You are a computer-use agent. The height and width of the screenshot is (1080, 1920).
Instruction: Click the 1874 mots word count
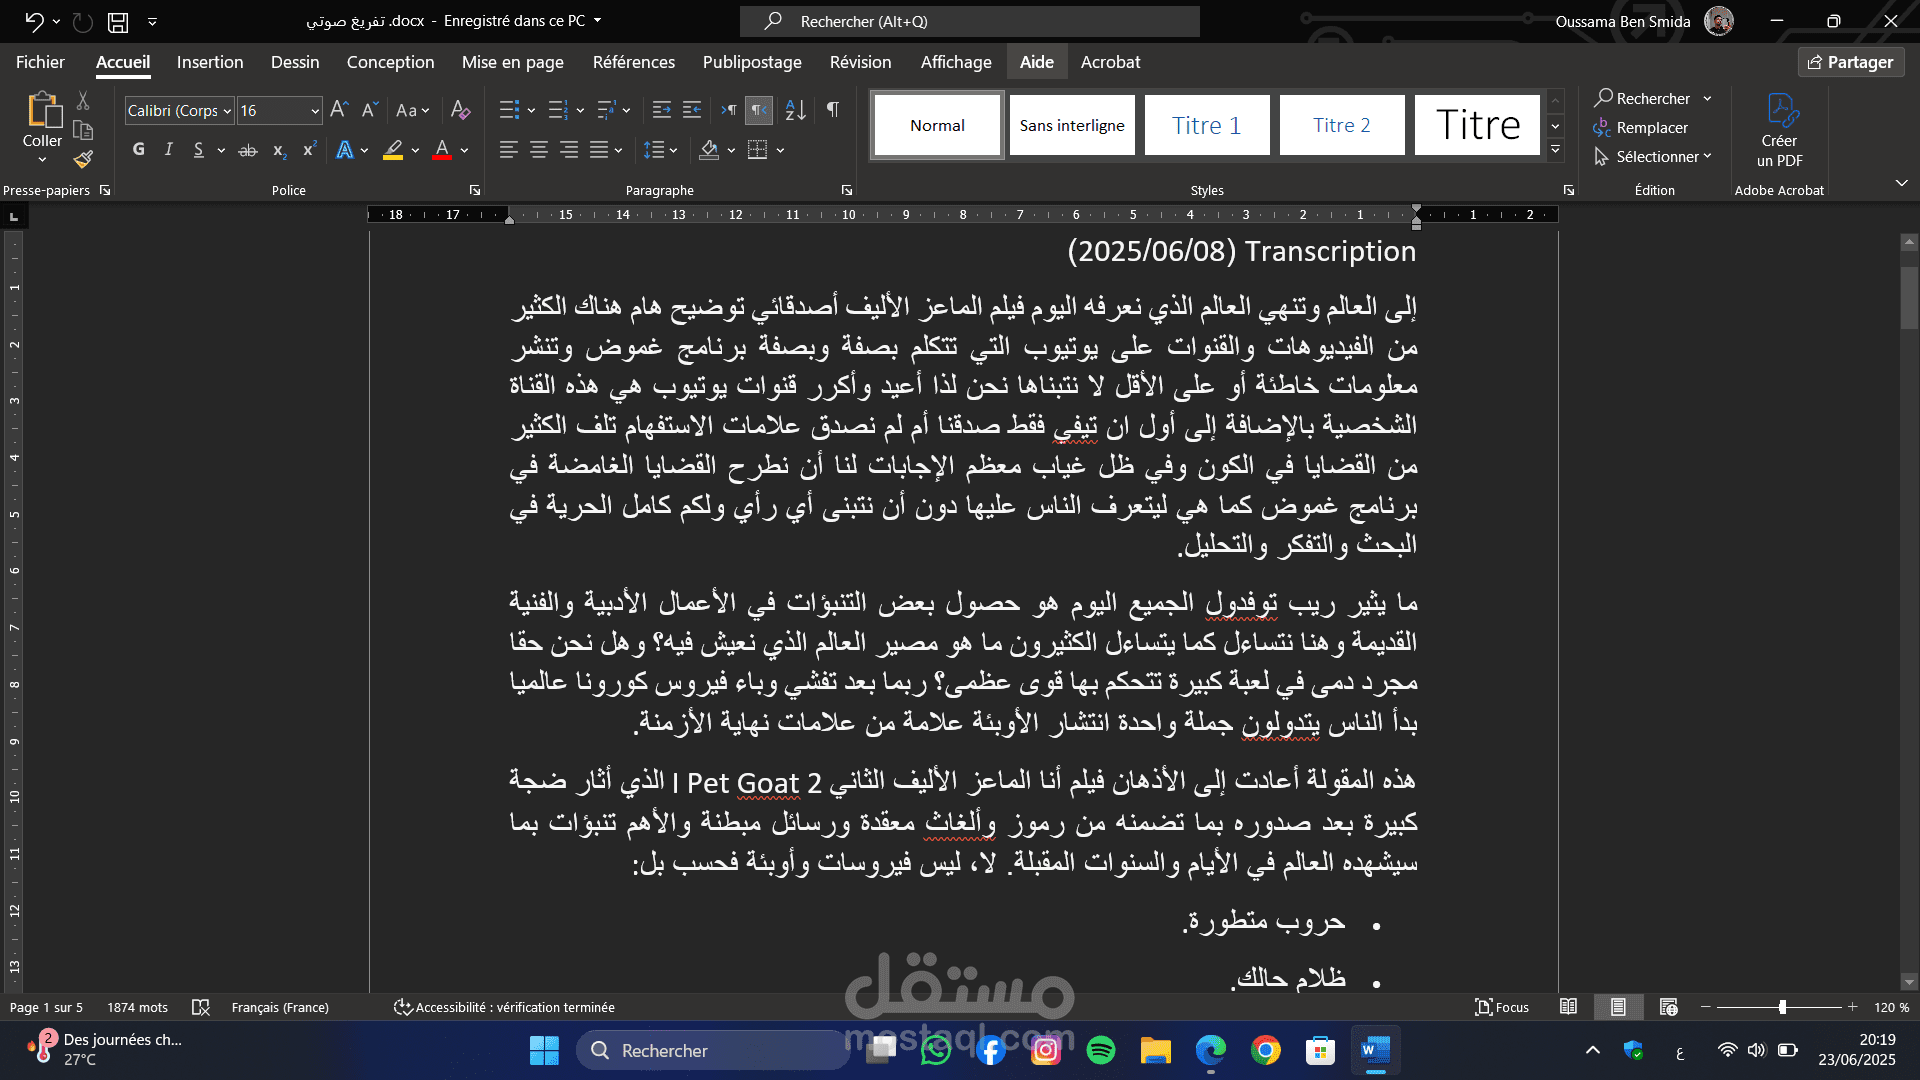point(137,1007)
